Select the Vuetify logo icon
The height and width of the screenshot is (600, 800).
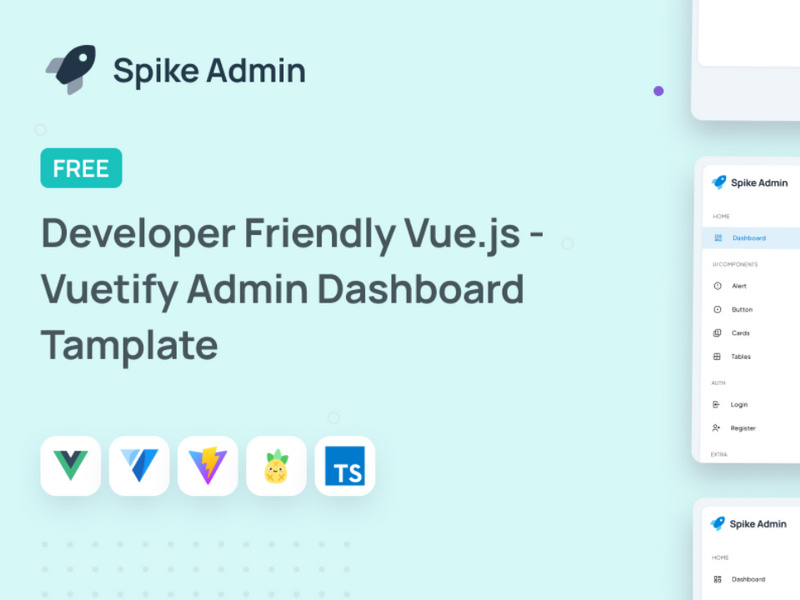tap(138, 465)
